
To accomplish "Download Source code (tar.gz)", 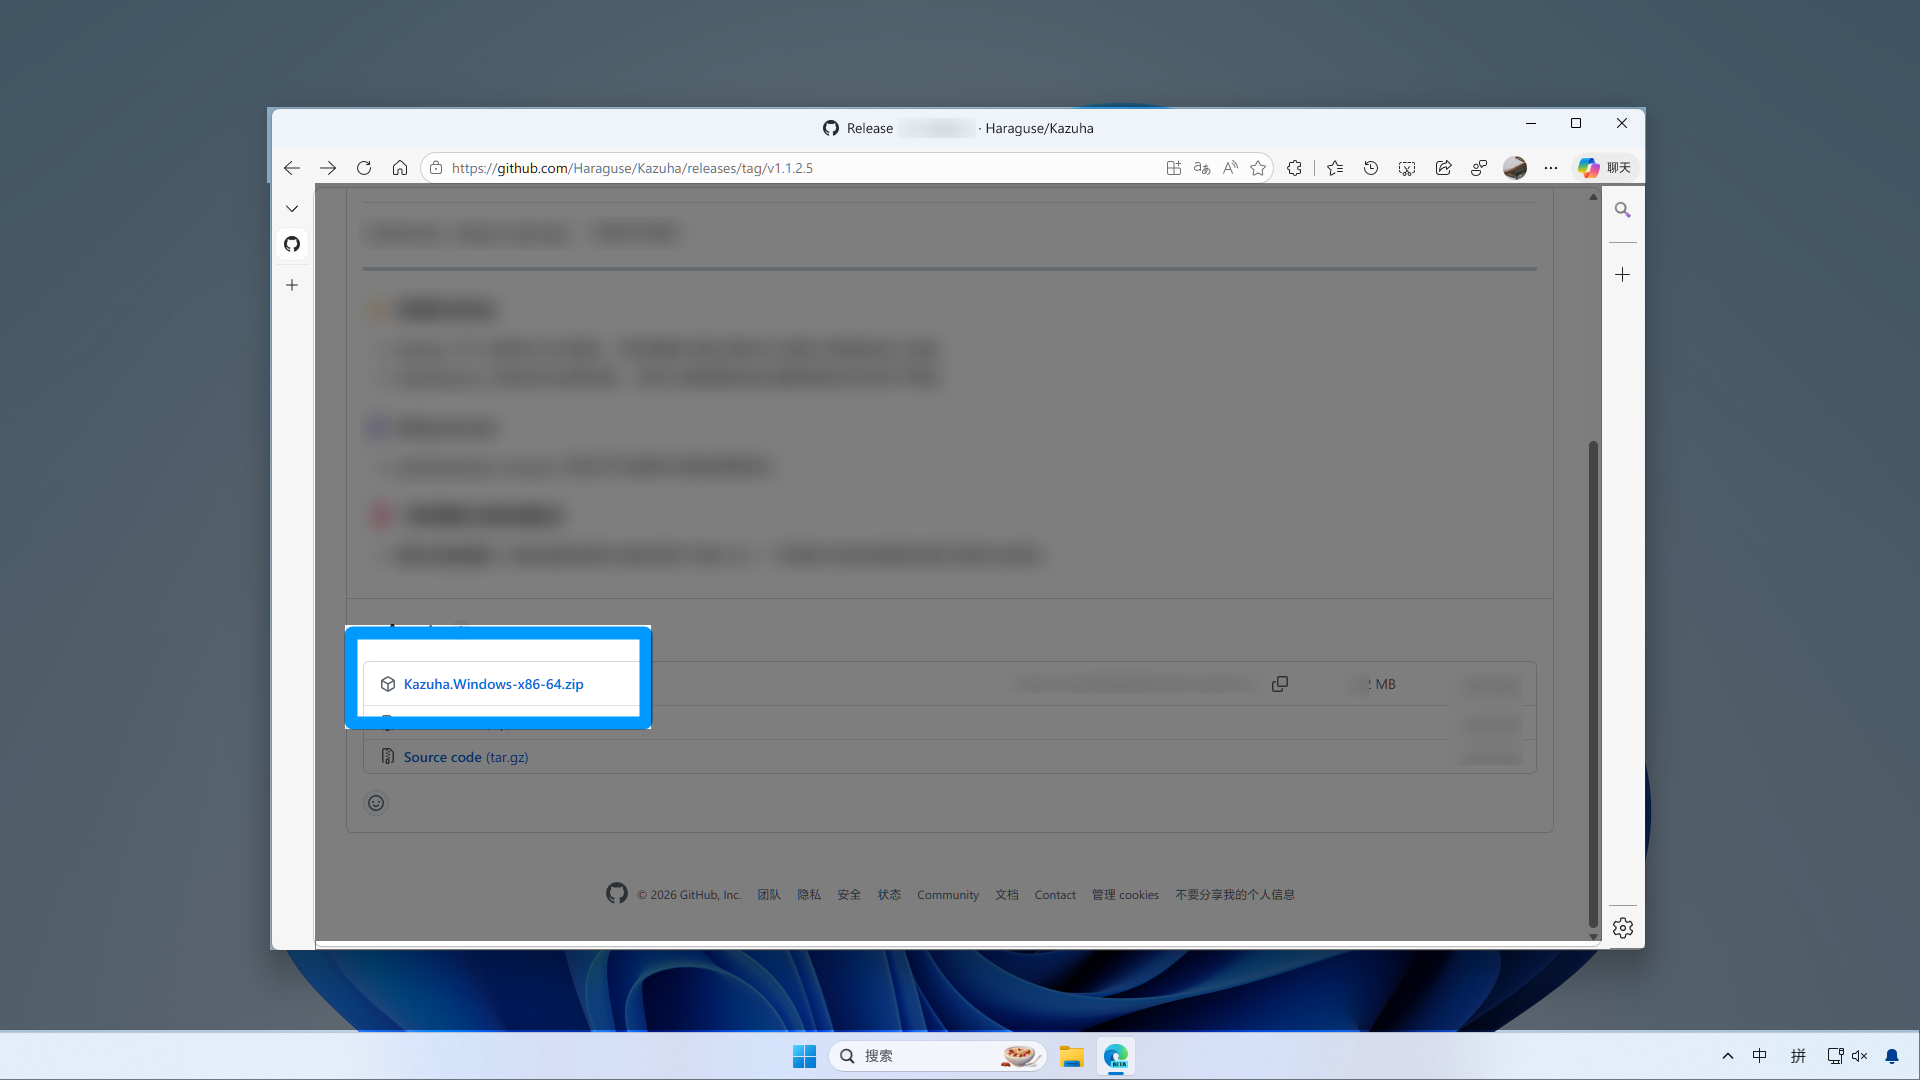I will [x=465, y=757].
